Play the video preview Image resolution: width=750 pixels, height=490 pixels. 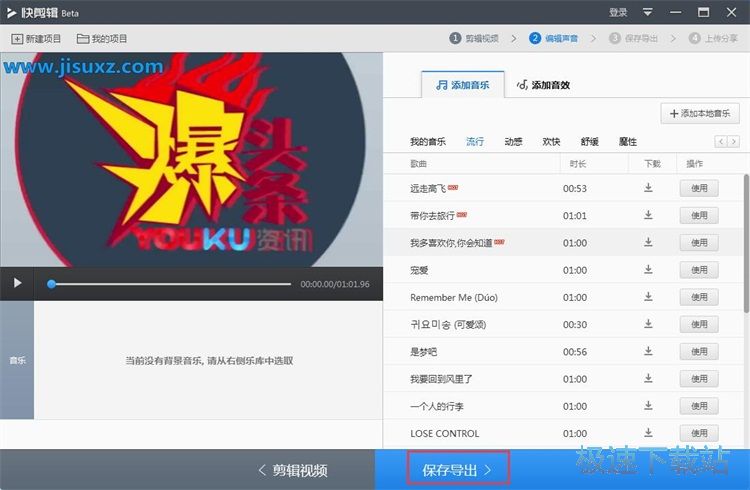click(17, 283)
